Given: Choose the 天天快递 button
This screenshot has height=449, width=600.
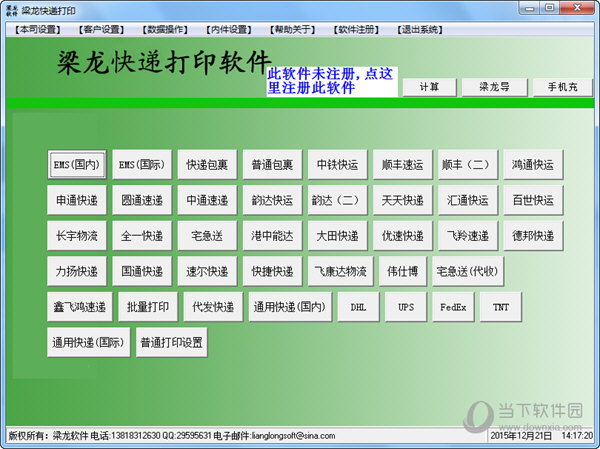Looking at the screenshot, I should point(403,200).
